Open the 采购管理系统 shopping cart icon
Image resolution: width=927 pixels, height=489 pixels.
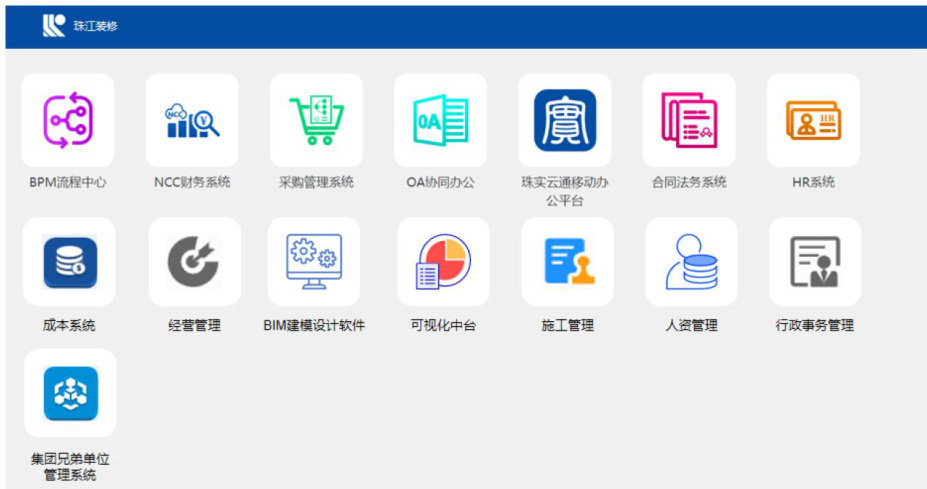[x=316, y=120]
